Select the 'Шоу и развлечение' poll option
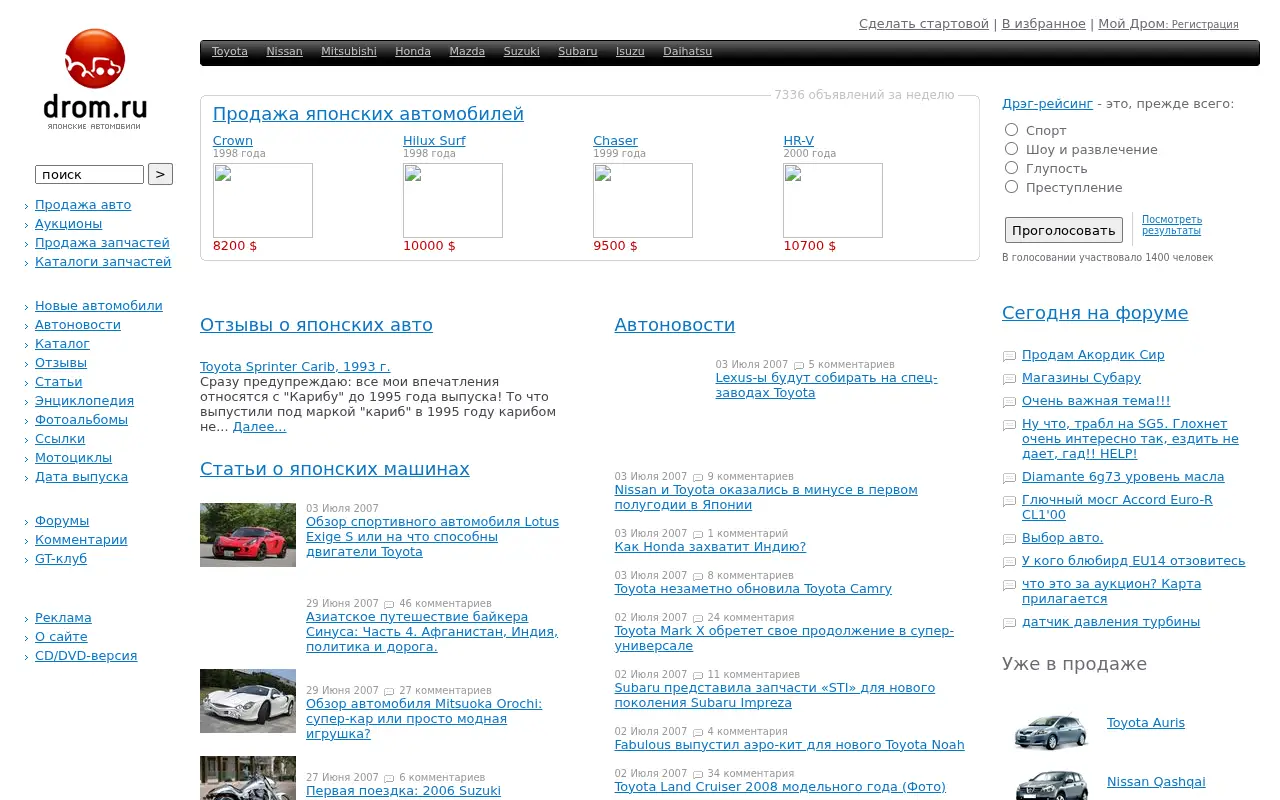 pos(1011,149)
